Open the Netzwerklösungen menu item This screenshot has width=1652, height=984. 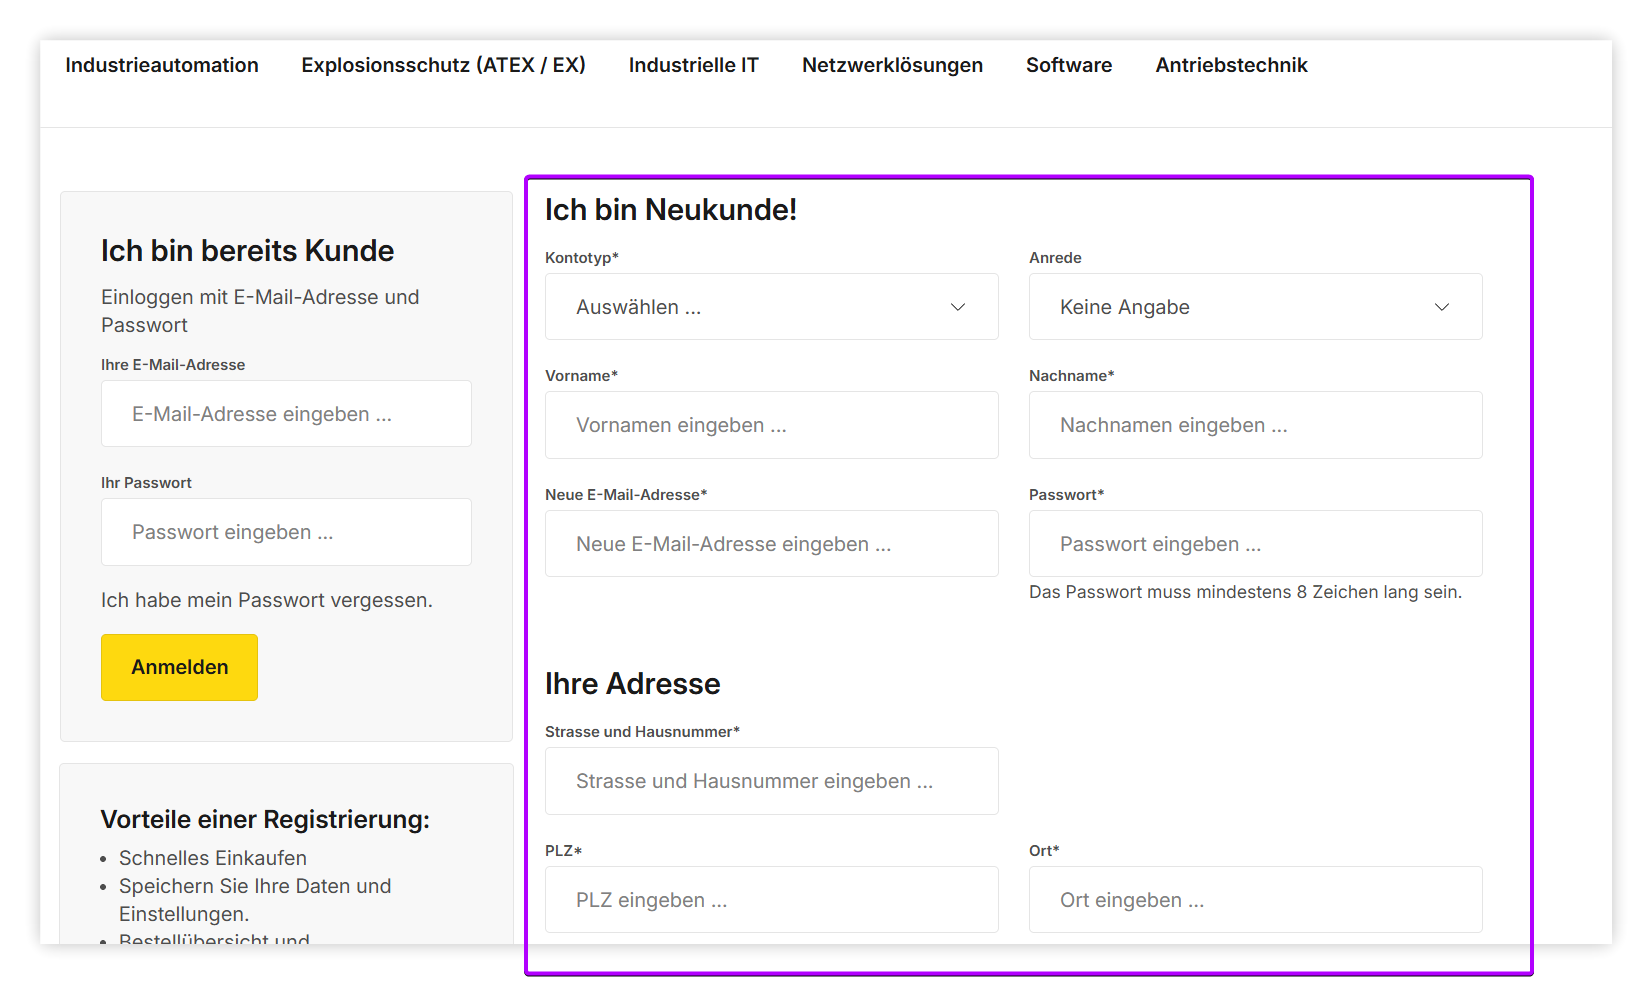pos(892,65)
